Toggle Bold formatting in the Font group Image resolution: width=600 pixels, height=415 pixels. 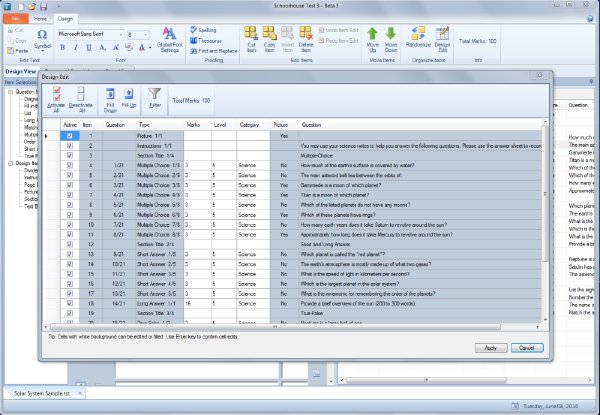point(62,47)
